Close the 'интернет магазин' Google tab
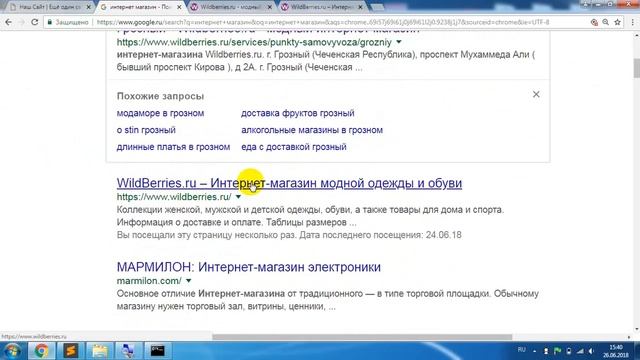640x360 pixels. pos(179,7)
